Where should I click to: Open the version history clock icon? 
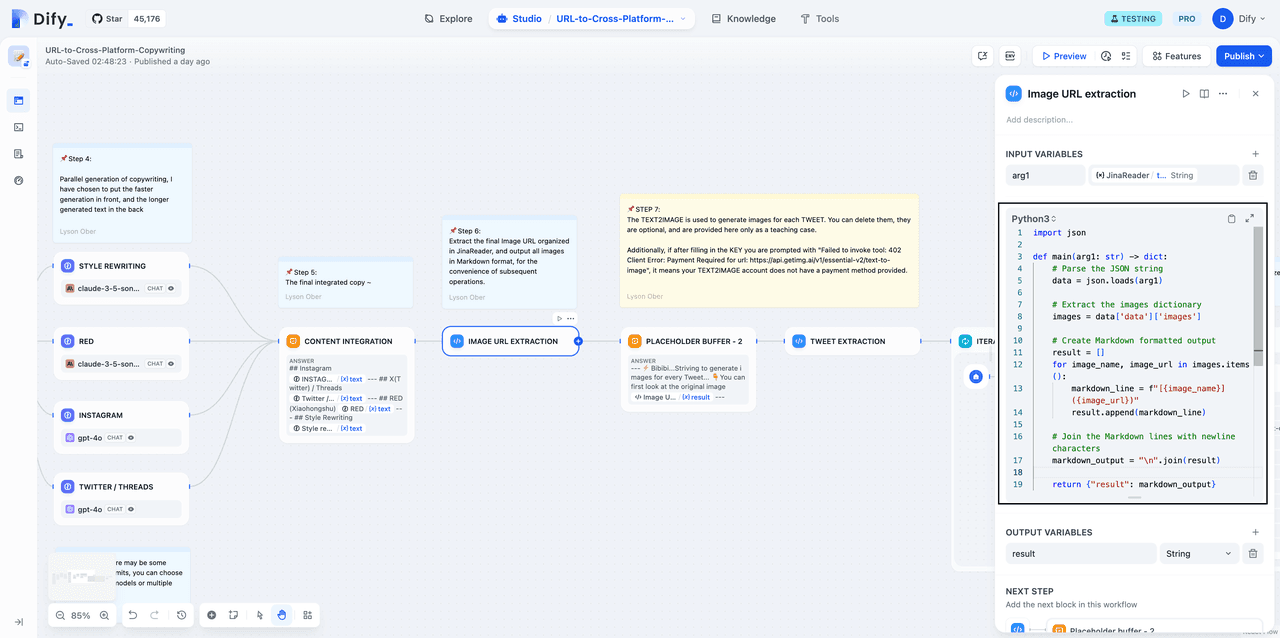(x=181, y=616)
